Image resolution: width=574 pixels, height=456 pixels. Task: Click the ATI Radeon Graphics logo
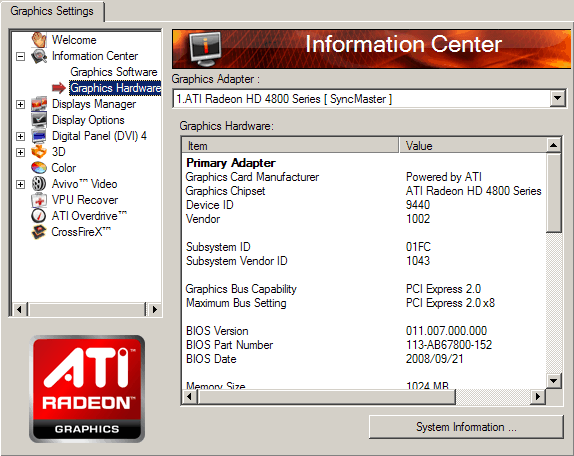[87, 389]
